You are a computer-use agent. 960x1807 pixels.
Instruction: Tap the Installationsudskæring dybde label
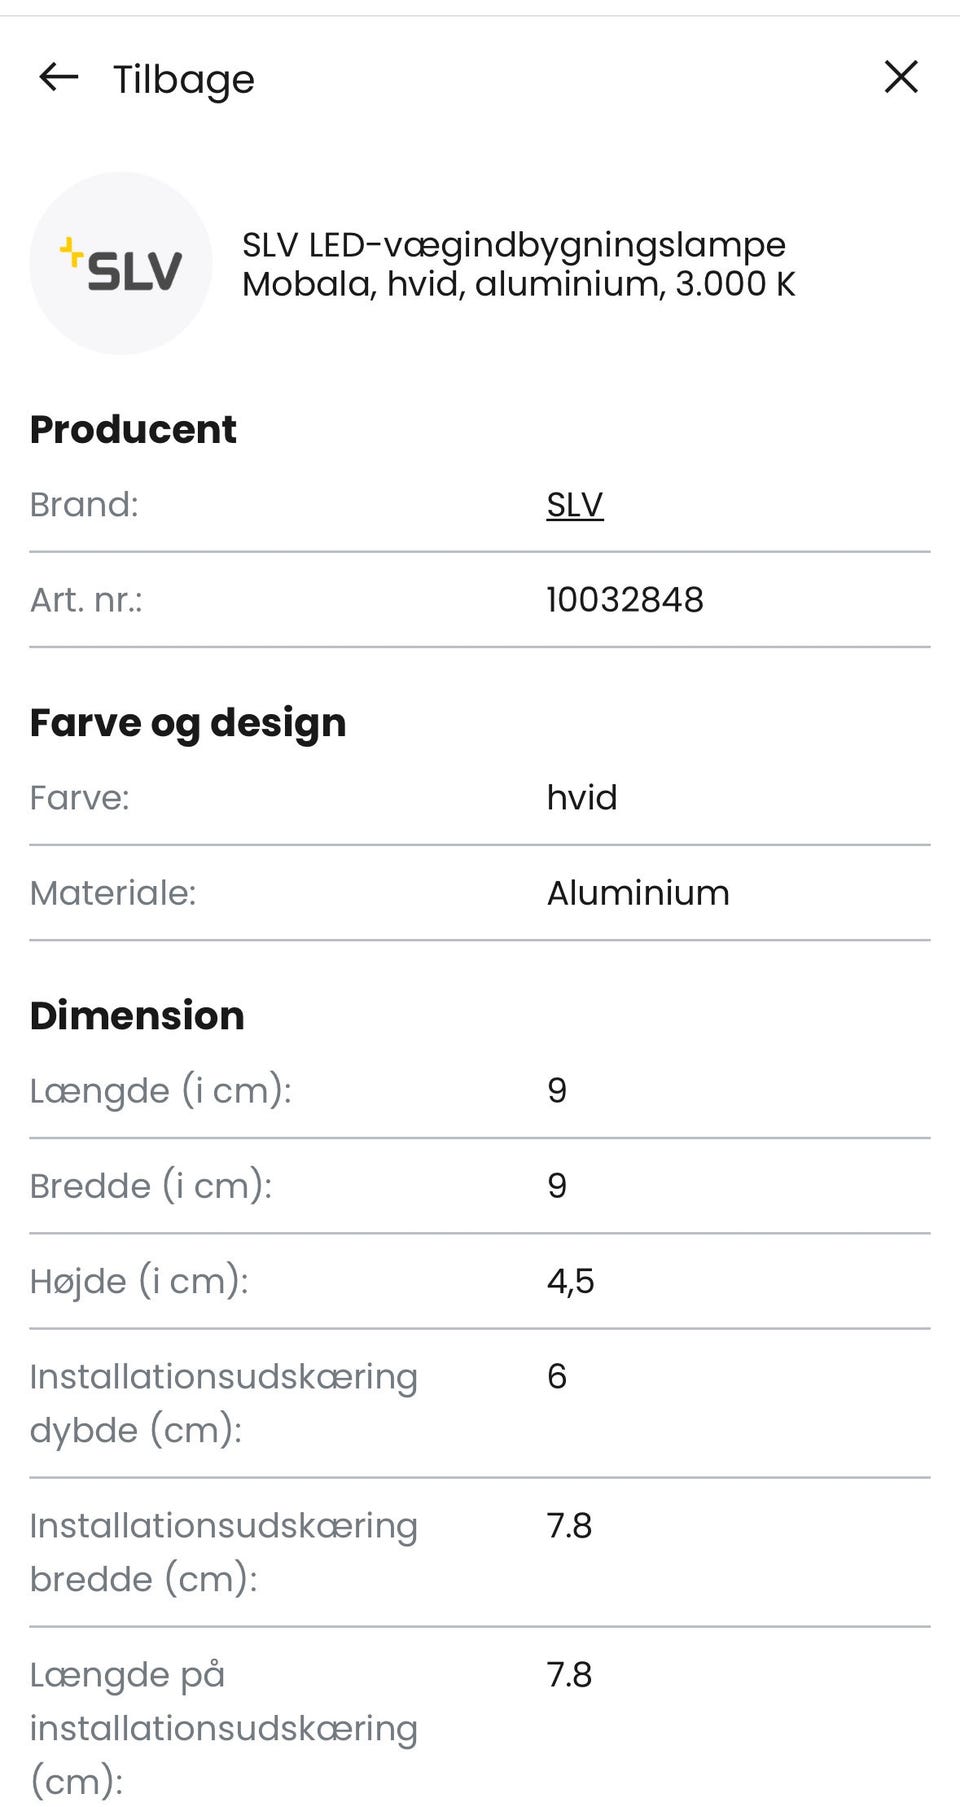coord(223,1403)
